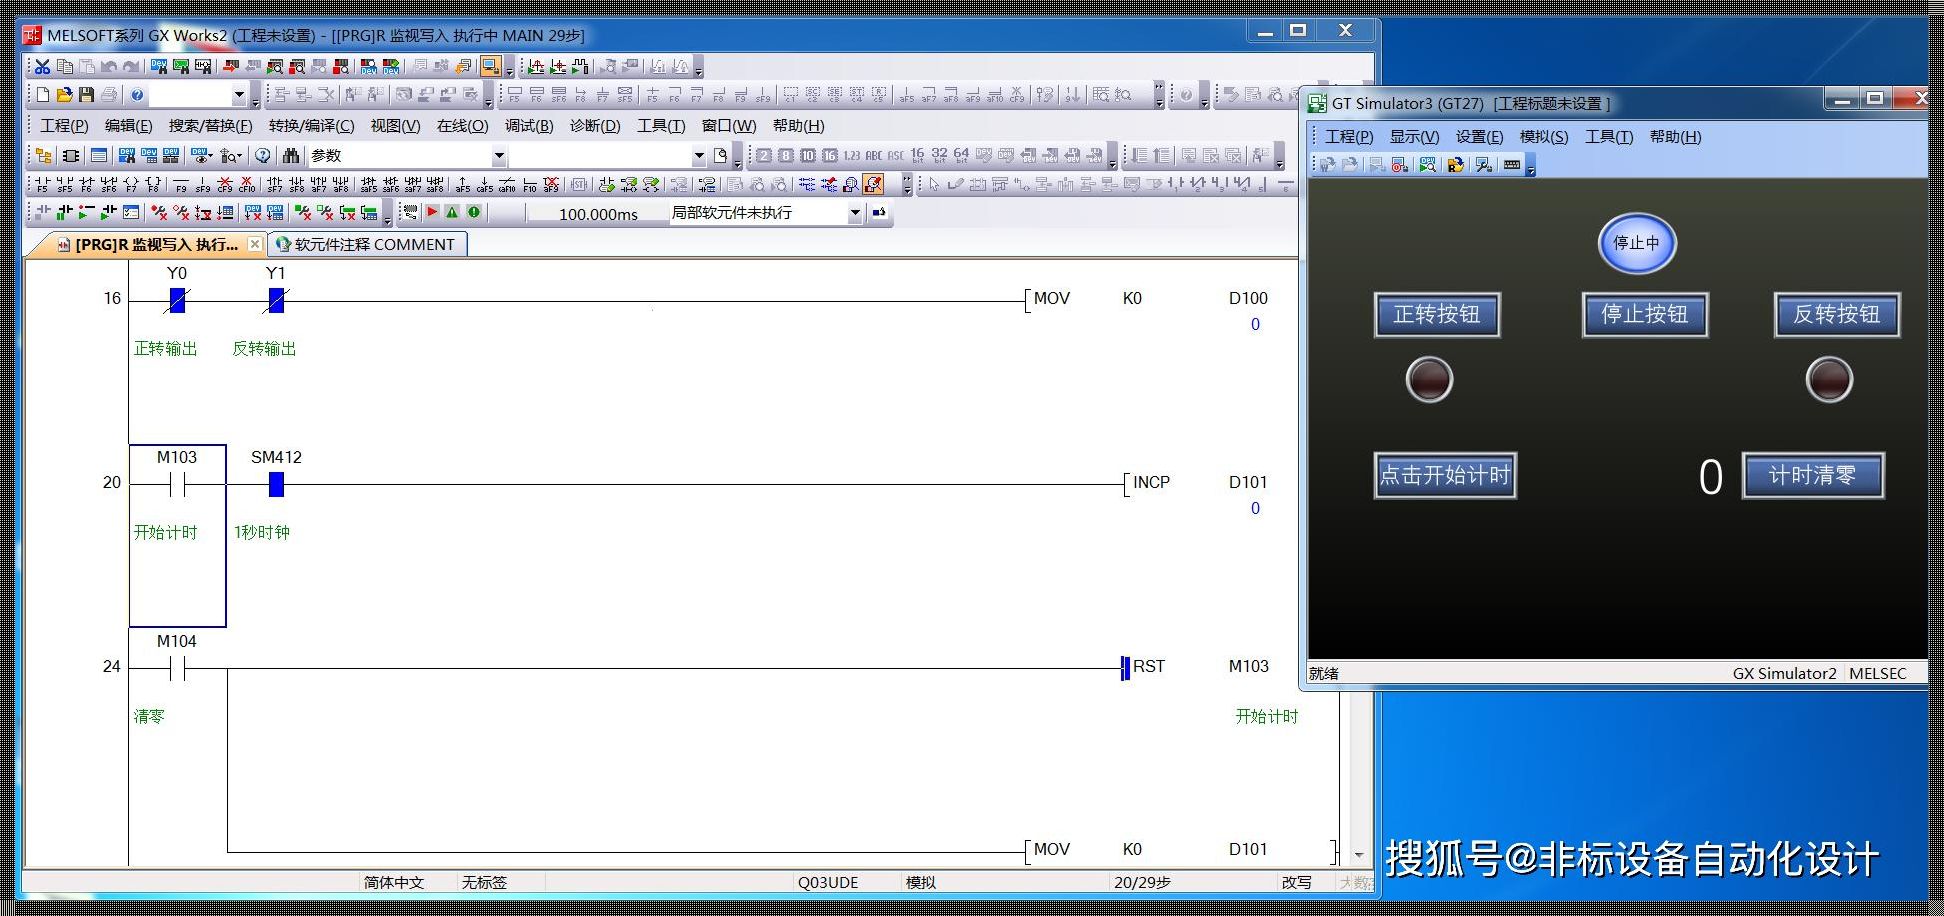Click the navigation project tree icon
1944x916 pixels.
pyautogui.click(x=43, y=155)
